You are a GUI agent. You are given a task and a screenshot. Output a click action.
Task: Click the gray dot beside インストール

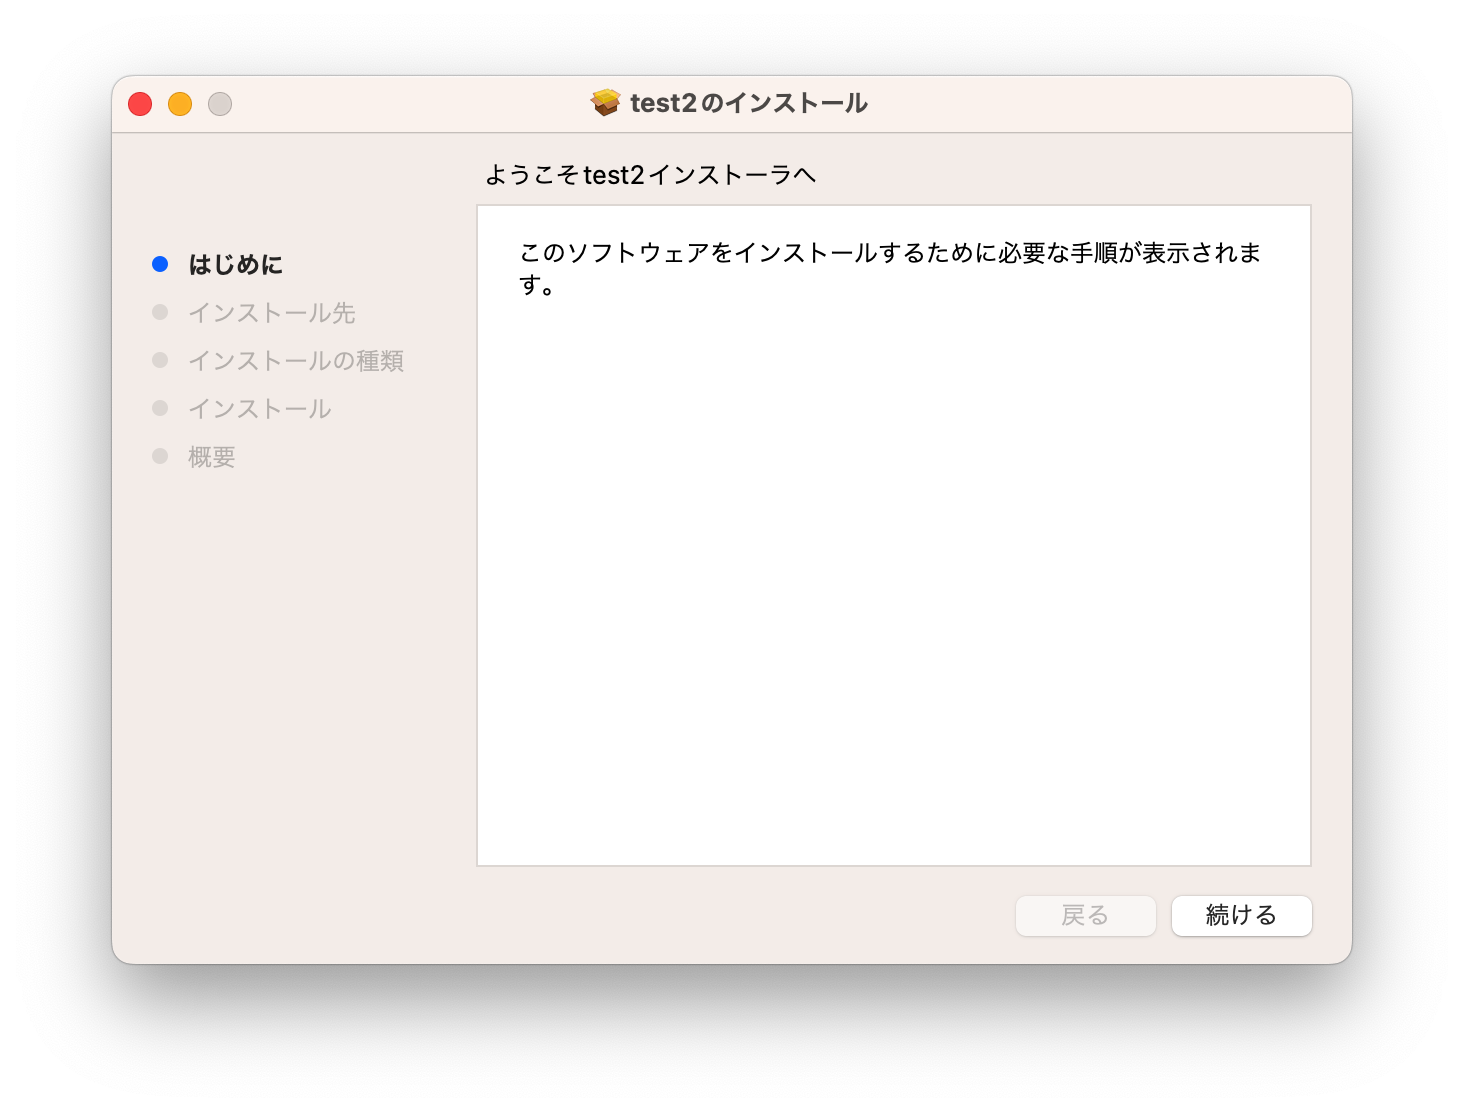pos(160,407)
